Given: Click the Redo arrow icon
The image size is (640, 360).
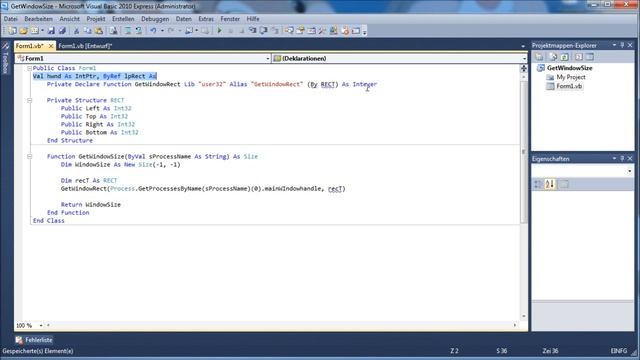Looking at the screenshot, I should pyautogui.click(x=171, y=31).
